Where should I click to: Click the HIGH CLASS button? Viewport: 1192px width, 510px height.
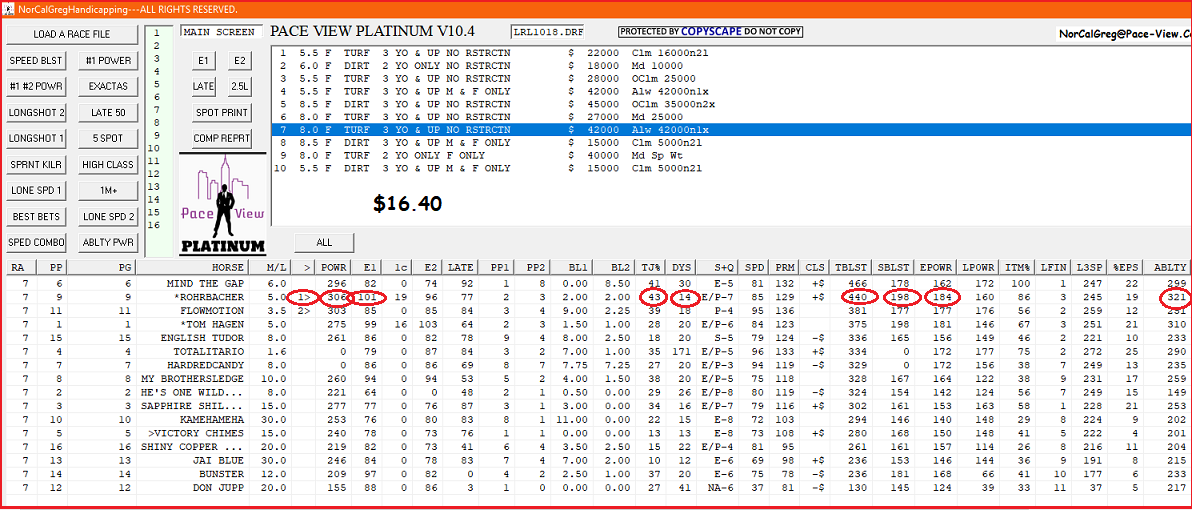108,164
